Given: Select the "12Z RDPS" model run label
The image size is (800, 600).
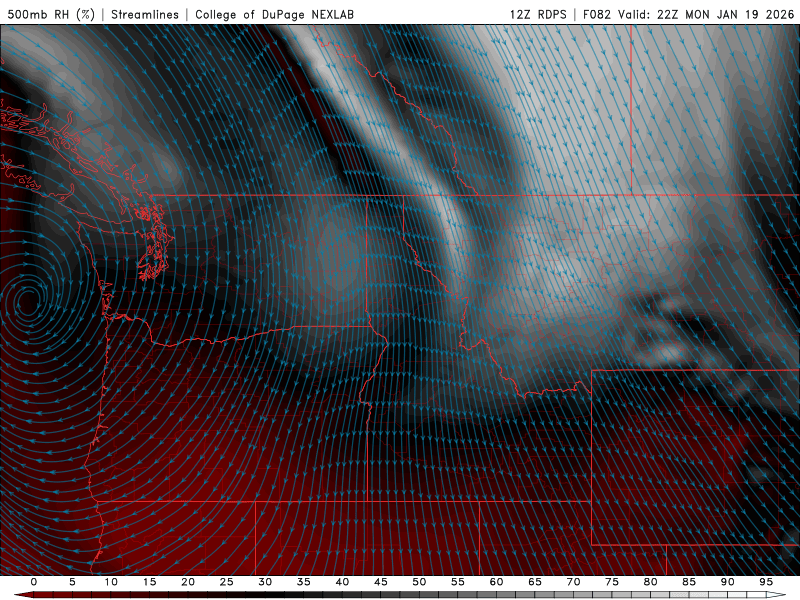Looking at the screenshot, I should 538,14.
